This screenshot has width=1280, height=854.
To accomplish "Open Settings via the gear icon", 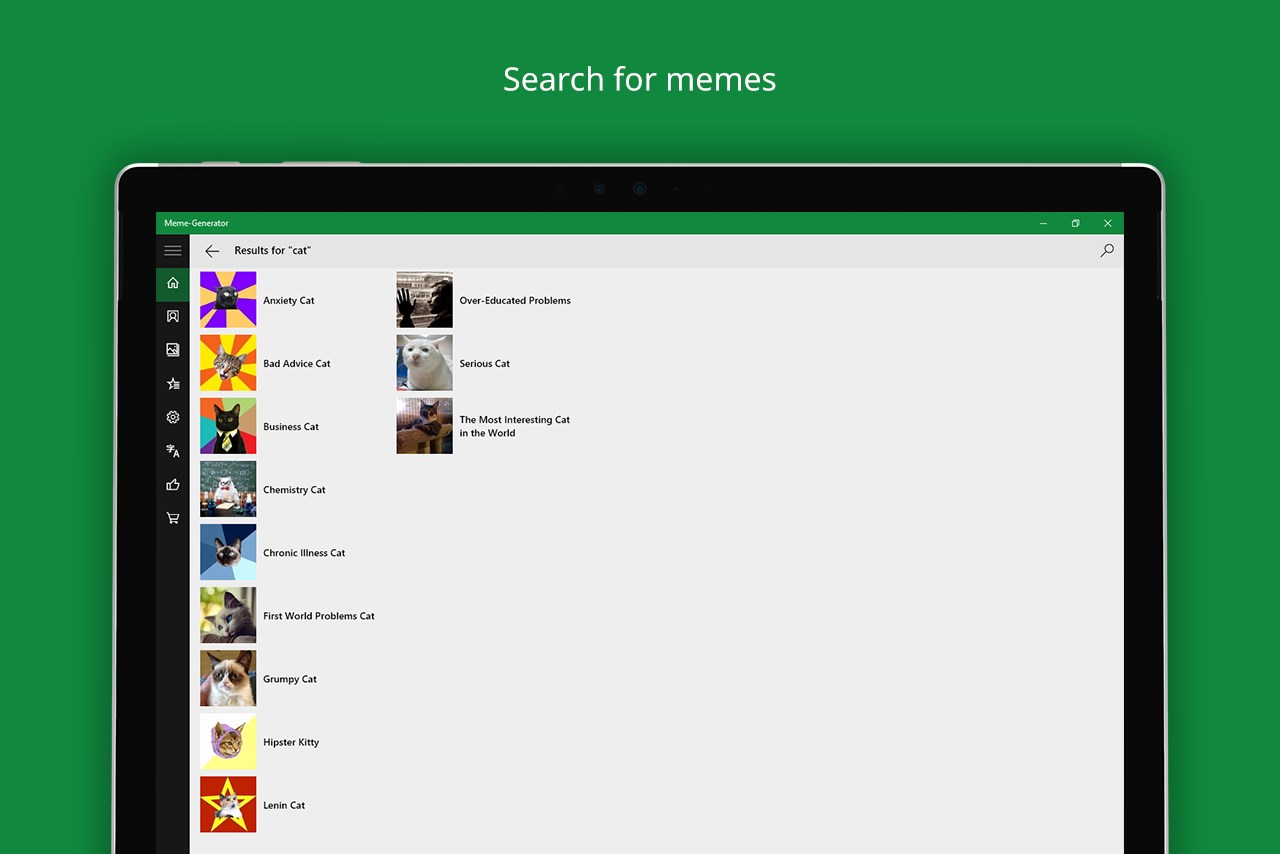I will 172,417.
